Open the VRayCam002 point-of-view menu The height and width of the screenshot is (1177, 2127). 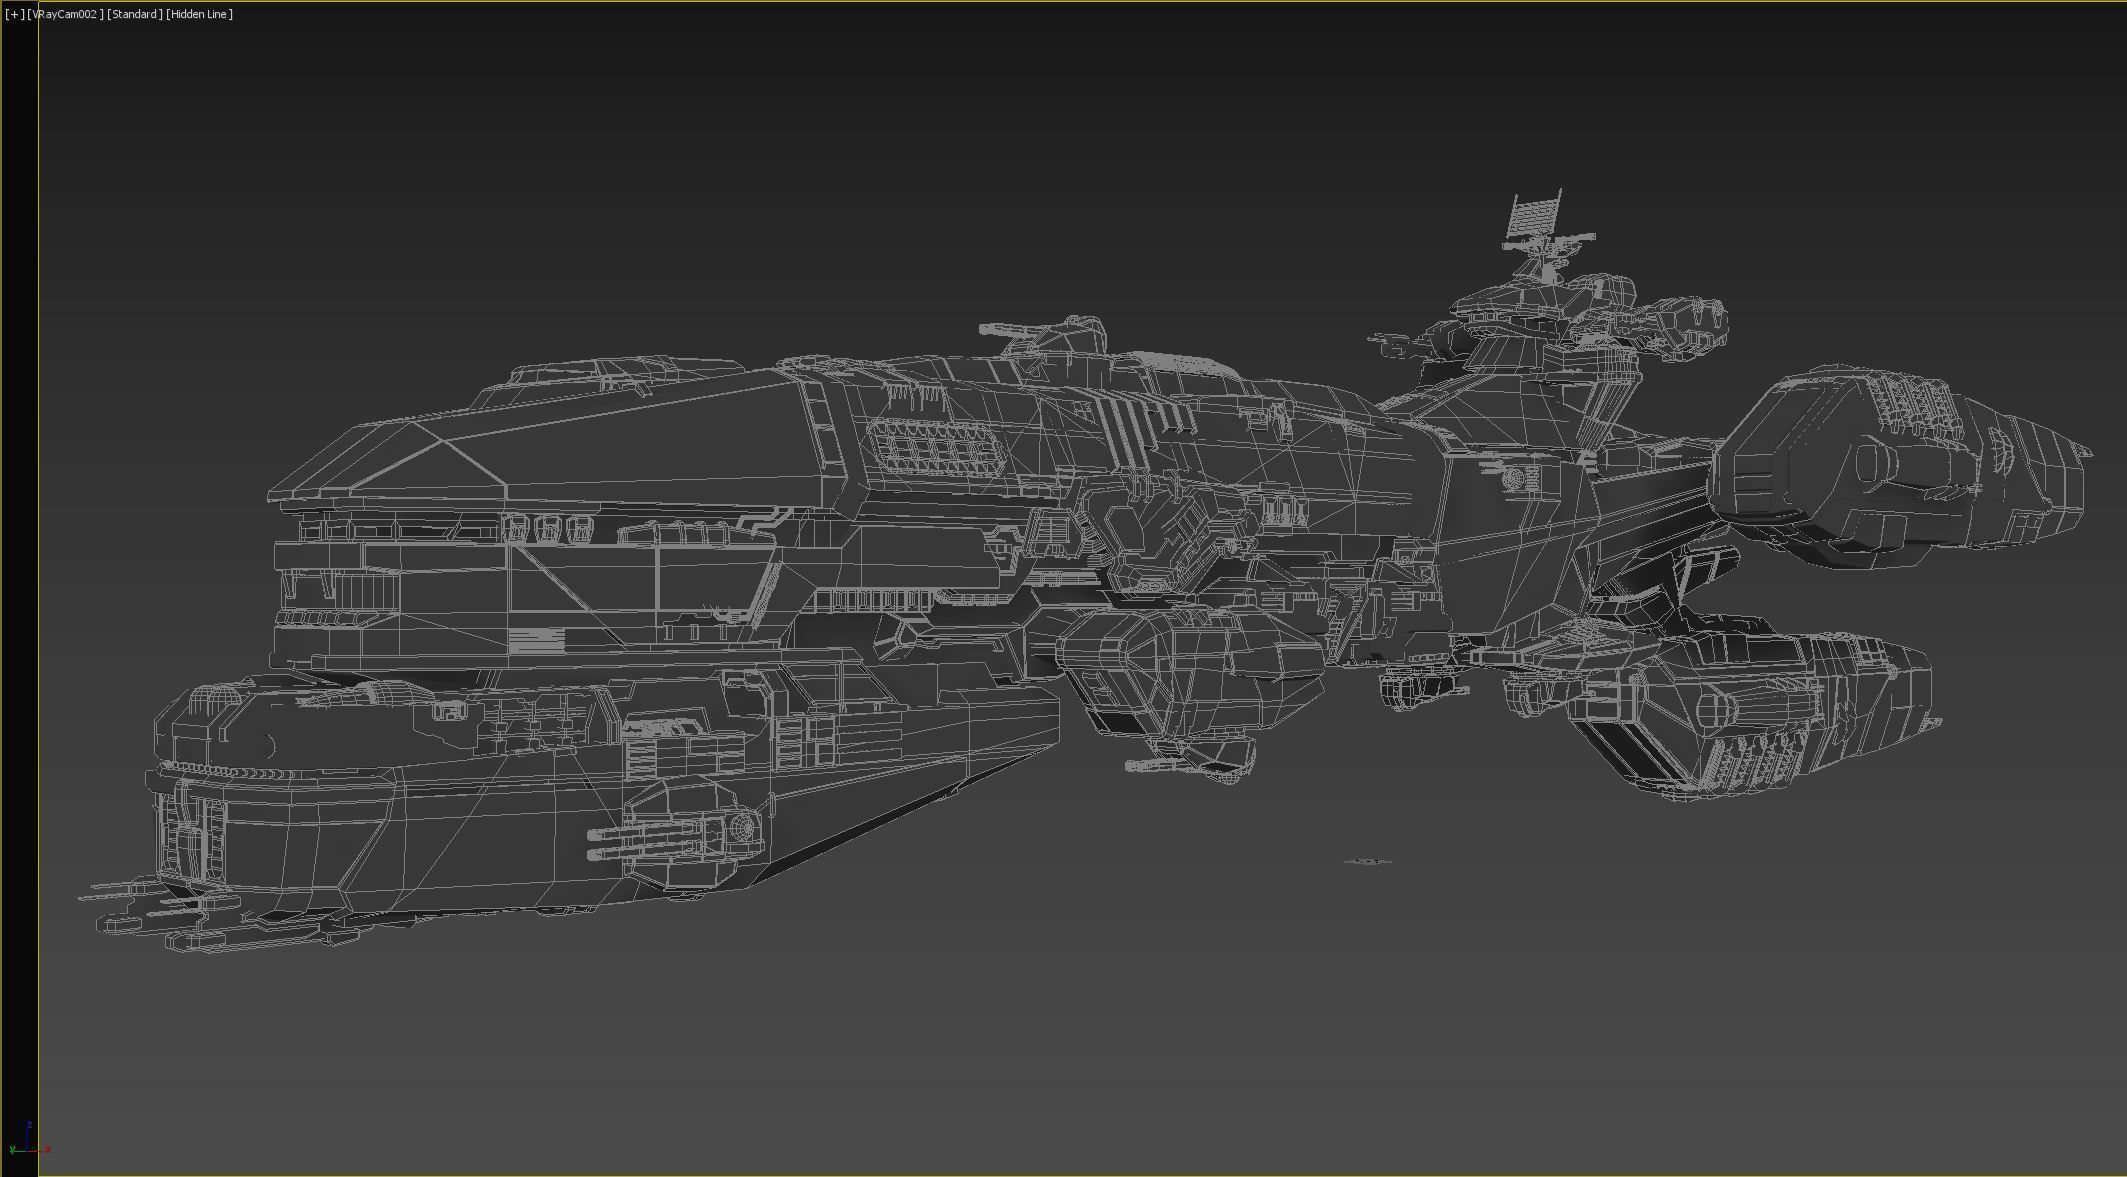[65, 14]
